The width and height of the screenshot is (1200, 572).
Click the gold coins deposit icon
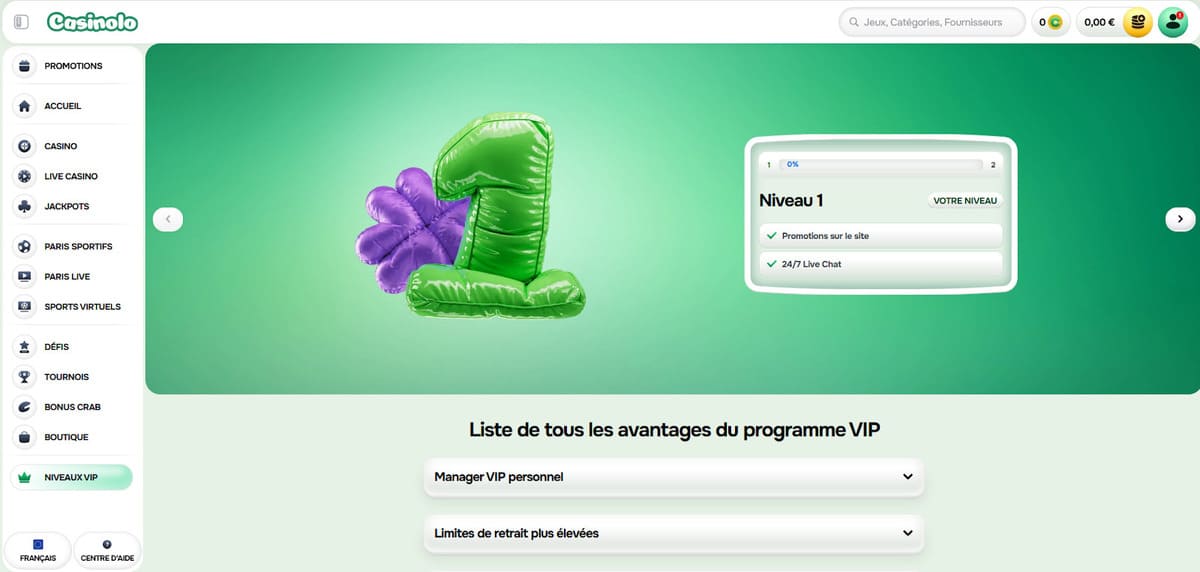tap(1137, 22)
